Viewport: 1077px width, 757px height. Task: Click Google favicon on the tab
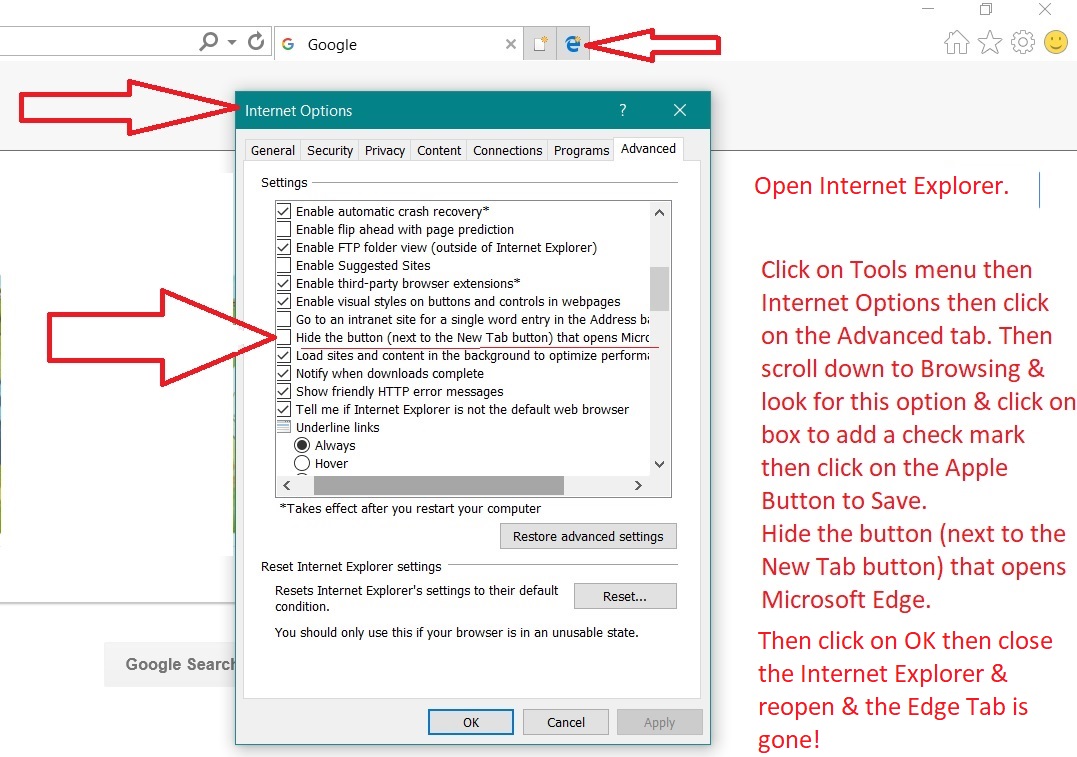pos(288,44)
